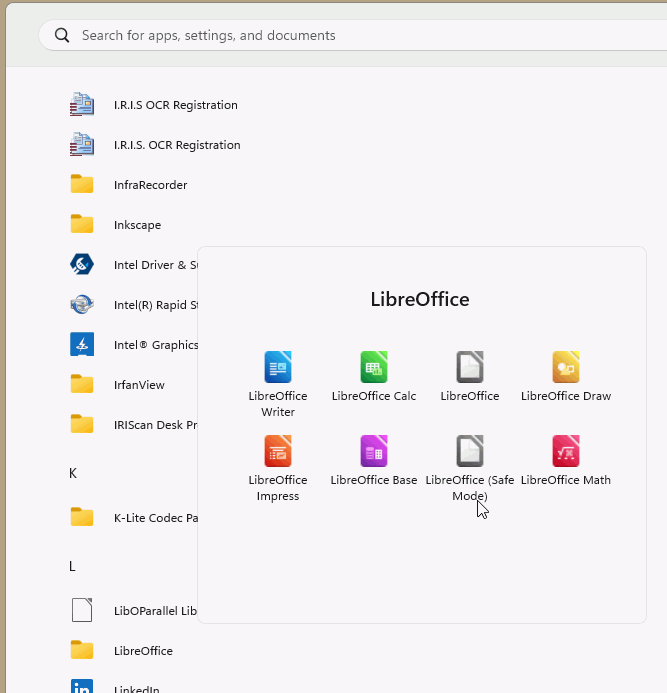Viewport: 667px width, 693px height.
Task: Expand the IrfanView folder
Action: click(x=139, y=385)
